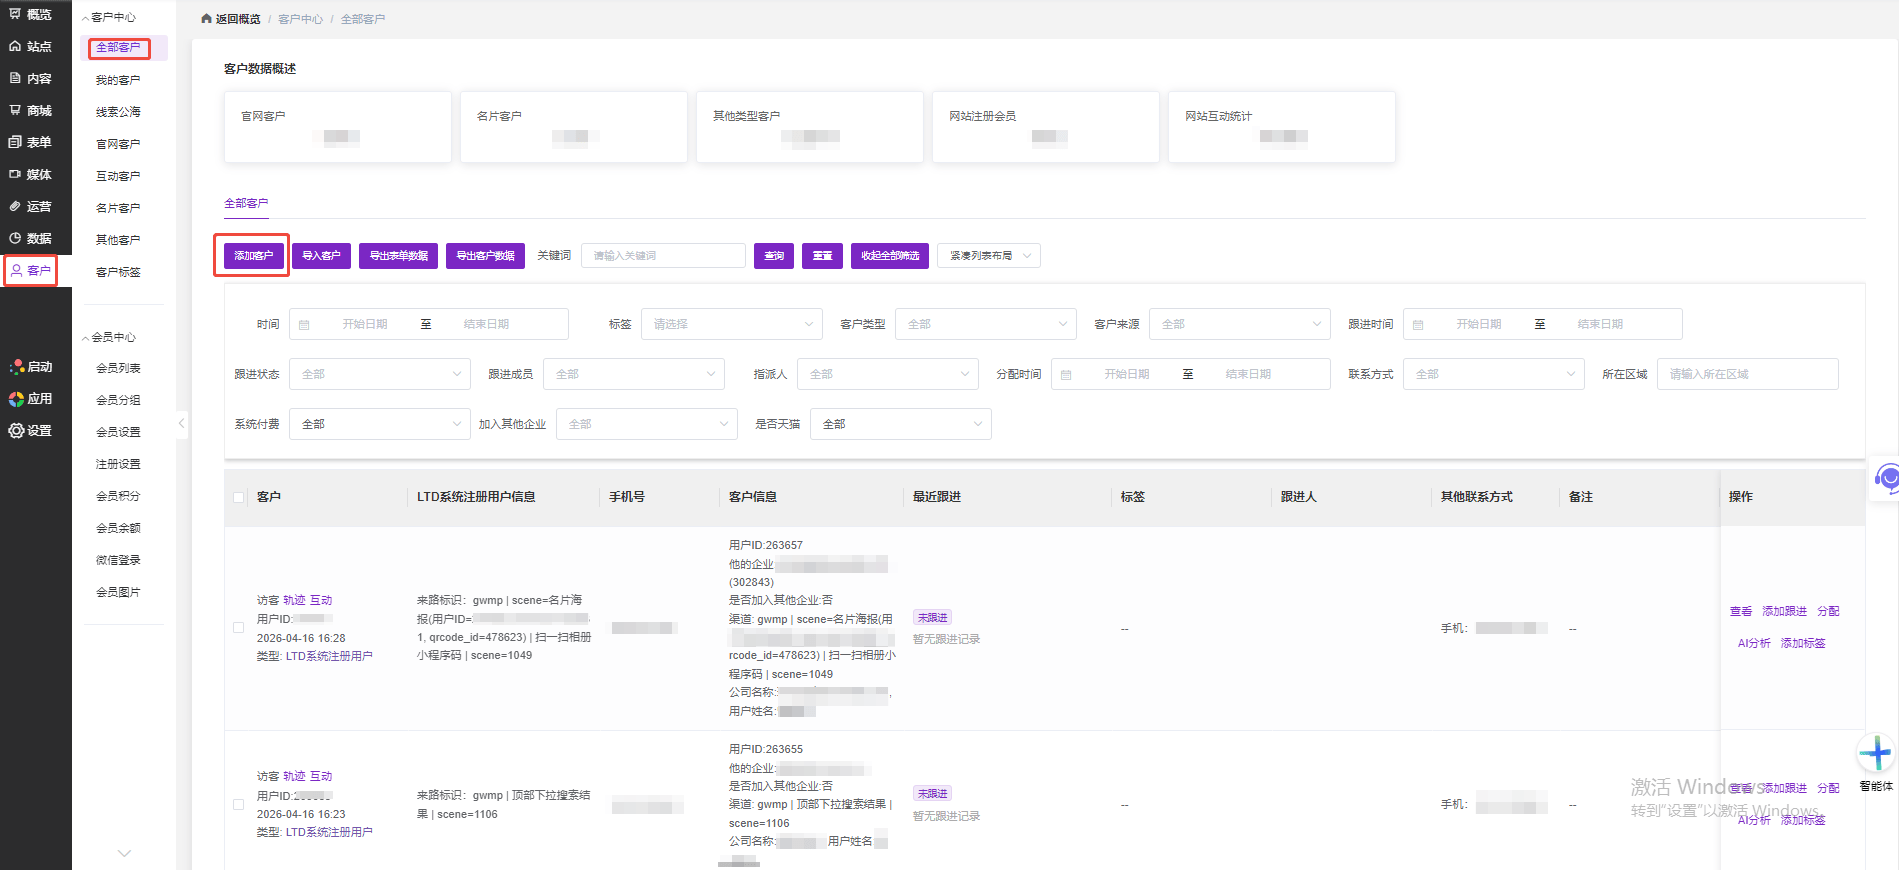Image resolution: width=1899 pixels, height=870 pixels.
Task: Collapse the 客户中心 menu group
Action: tap(85, 18)
